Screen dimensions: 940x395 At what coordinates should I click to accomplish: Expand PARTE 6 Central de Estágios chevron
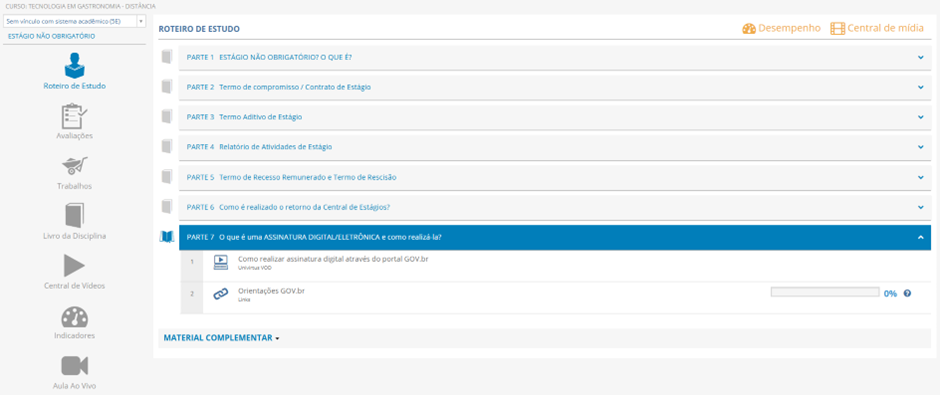920,207
